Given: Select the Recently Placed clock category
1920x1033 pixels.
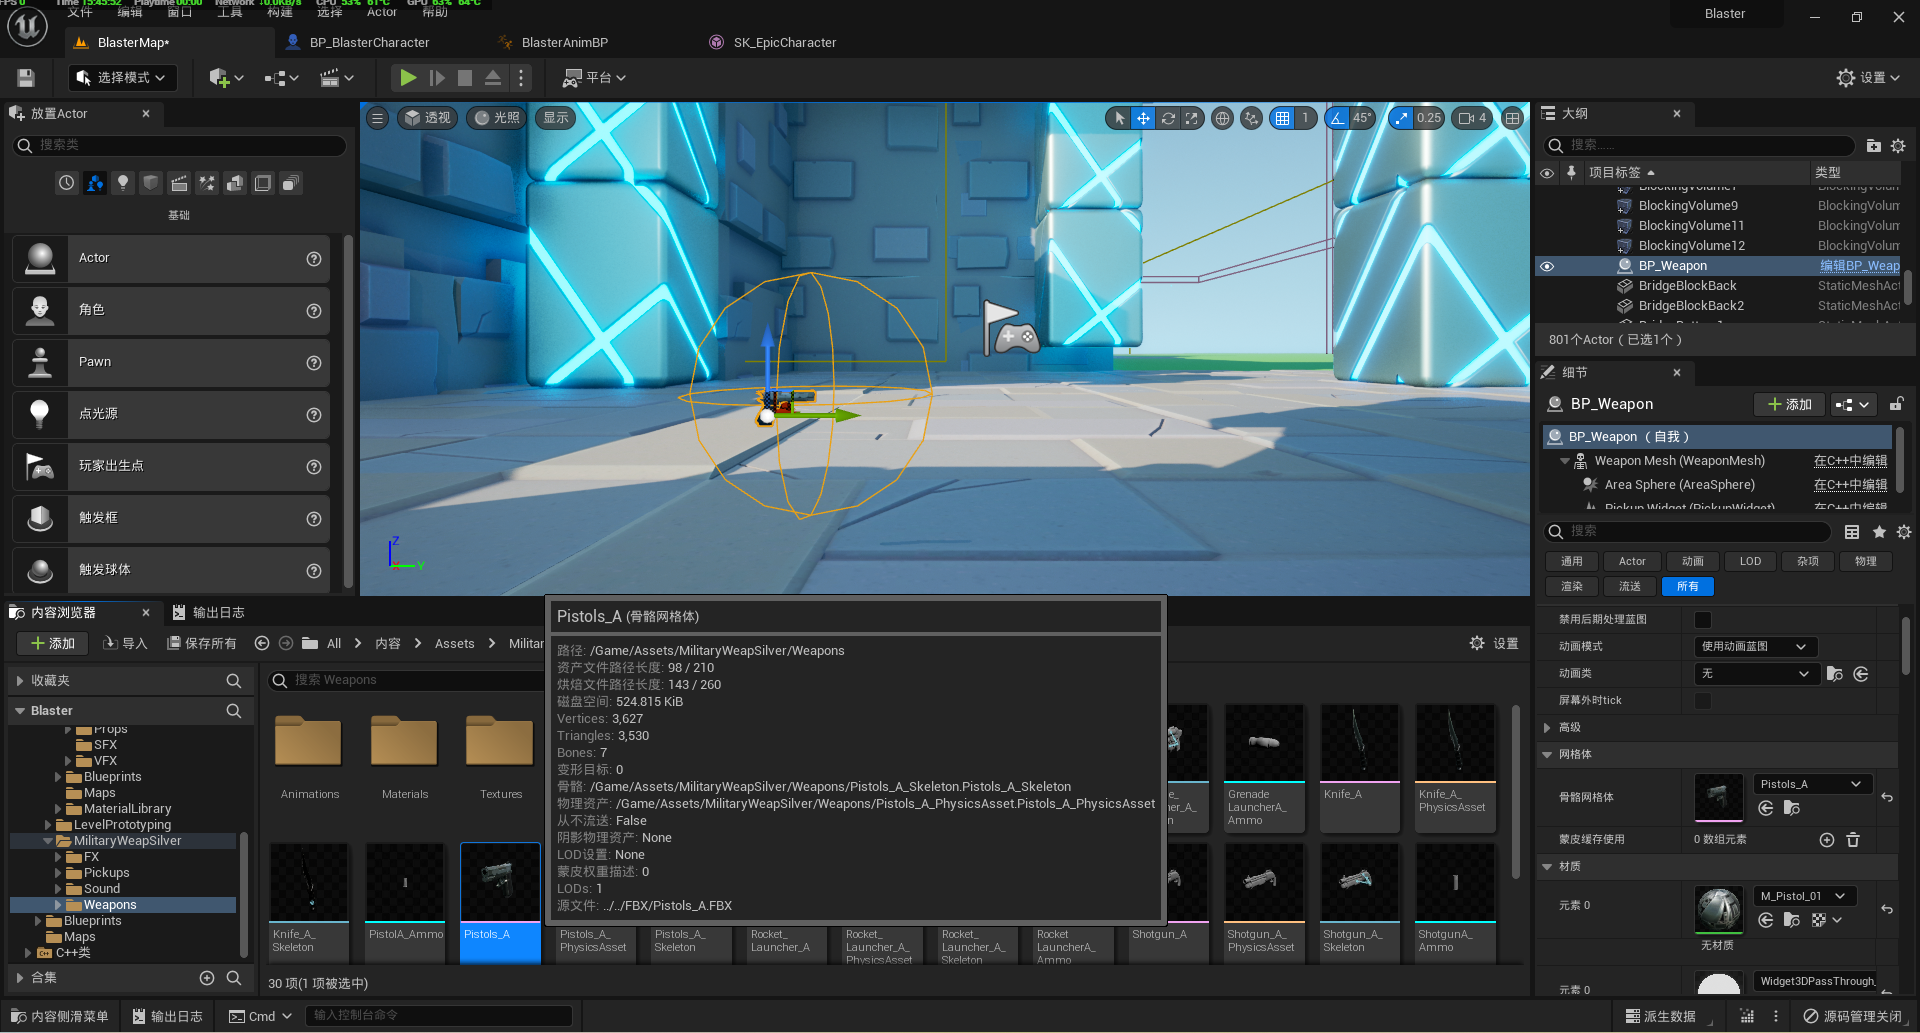Looking at the screenshot, I should (66, 183).
